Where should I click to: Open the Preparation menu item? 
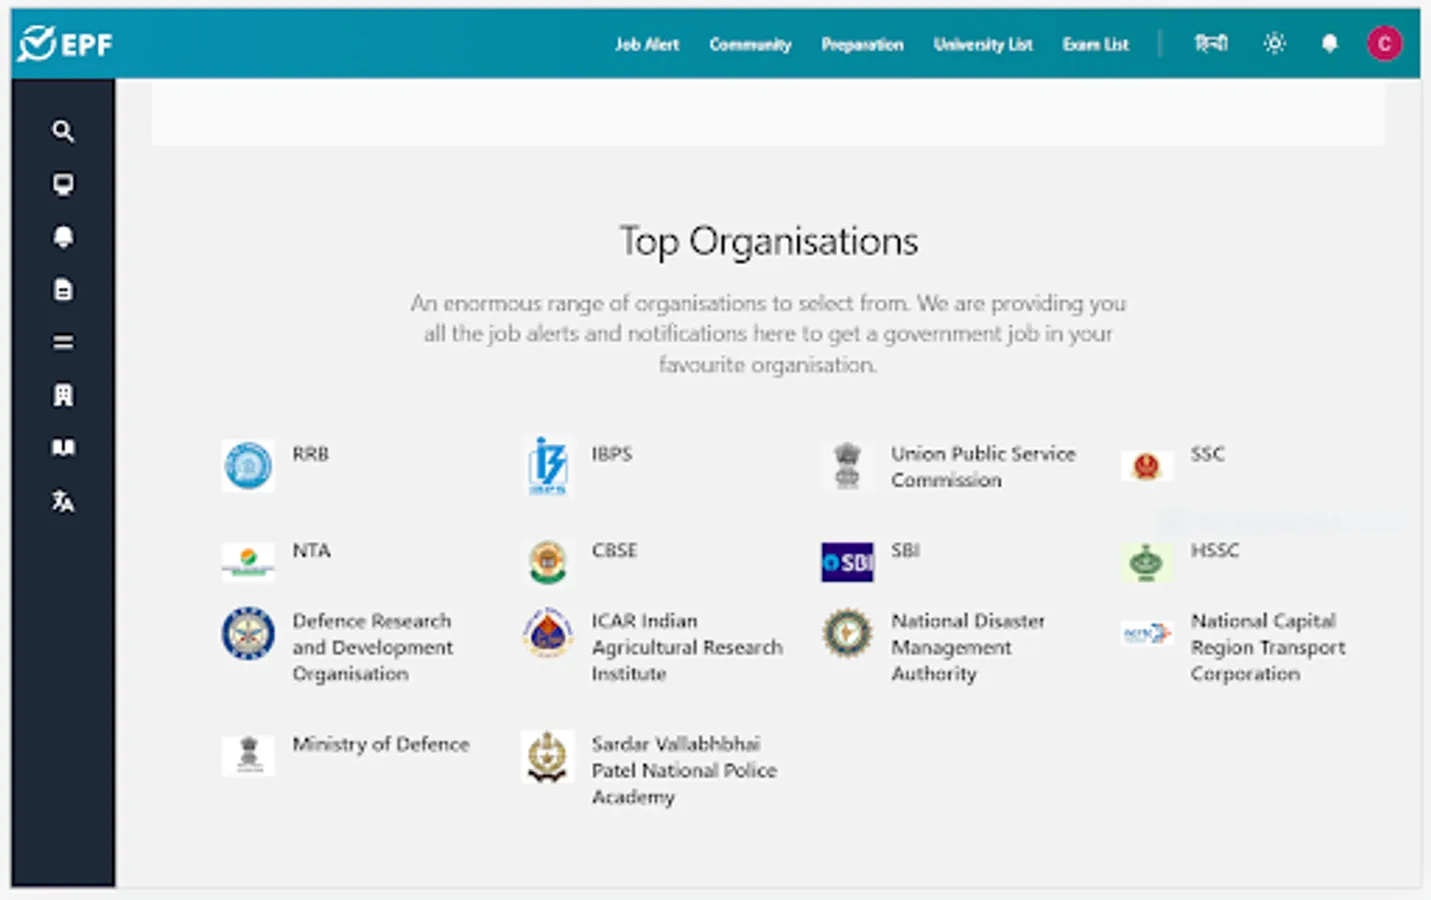[x=862, y=44]
